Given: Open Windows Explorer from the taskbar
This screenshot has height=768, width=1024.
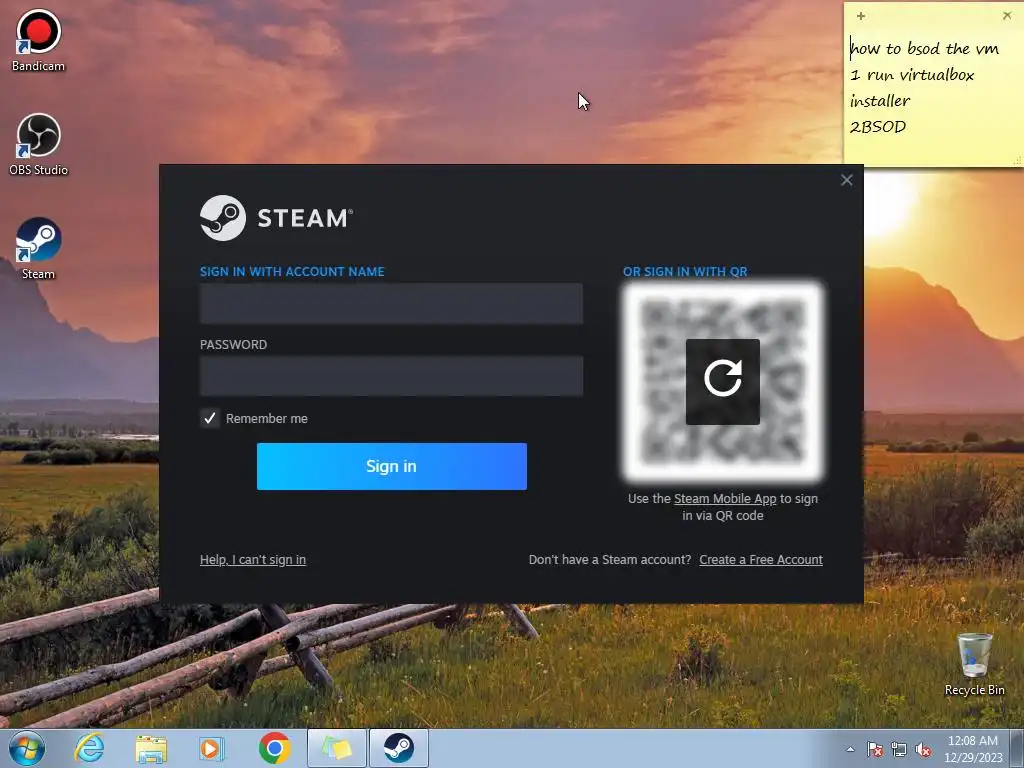Looking at the screenshot, I should pos(151,749).
